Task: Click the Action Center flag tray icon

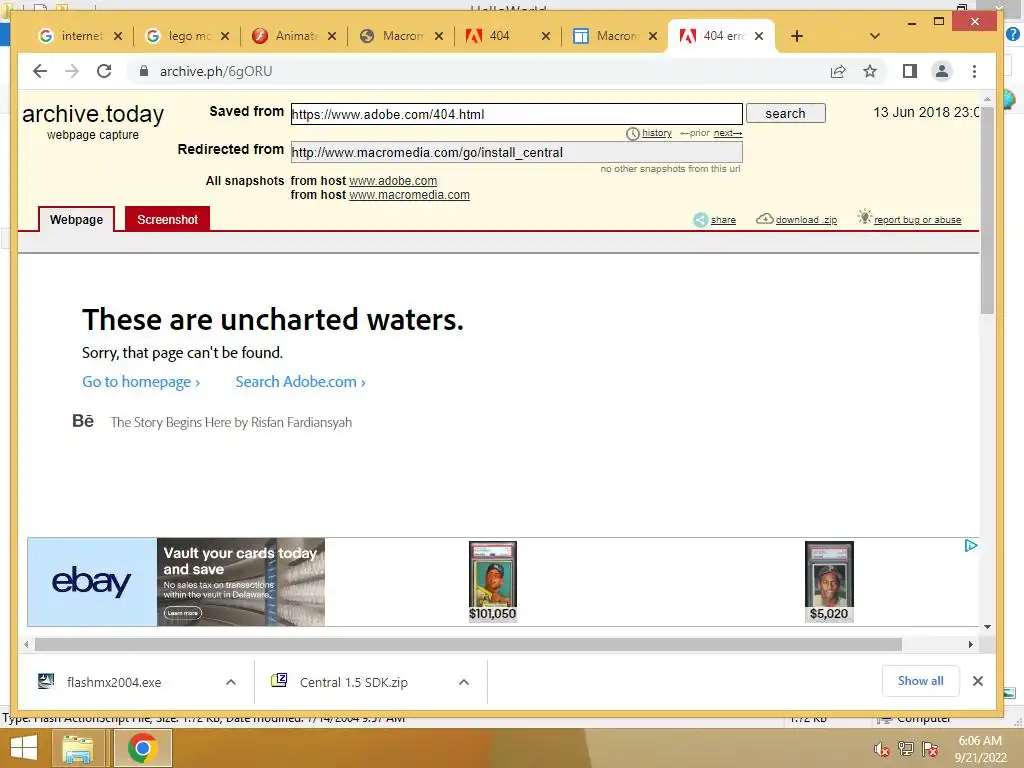Action: tap(930, 749)
